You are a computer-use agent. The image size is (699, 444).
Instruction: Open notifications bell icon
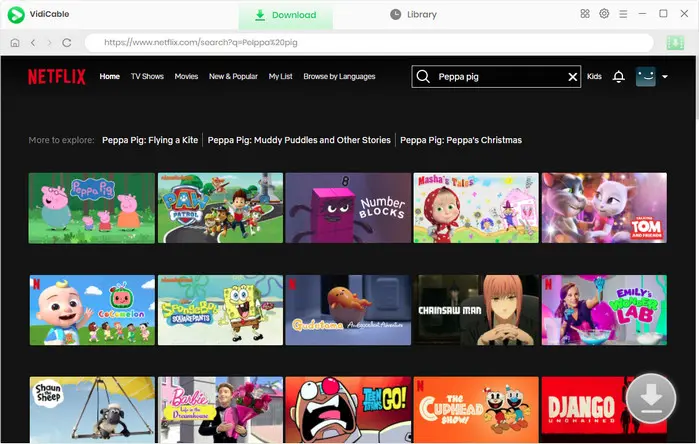618,77
